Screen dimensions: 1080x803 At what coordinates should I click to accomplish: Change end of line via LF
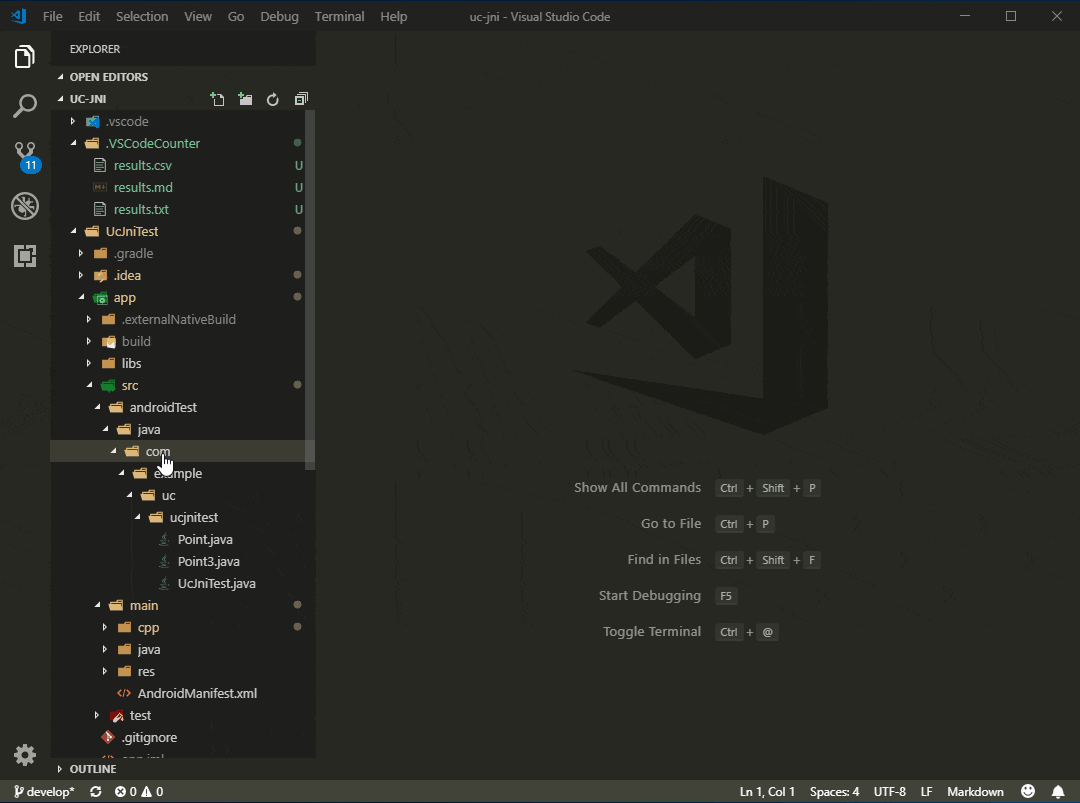[926, 792]
